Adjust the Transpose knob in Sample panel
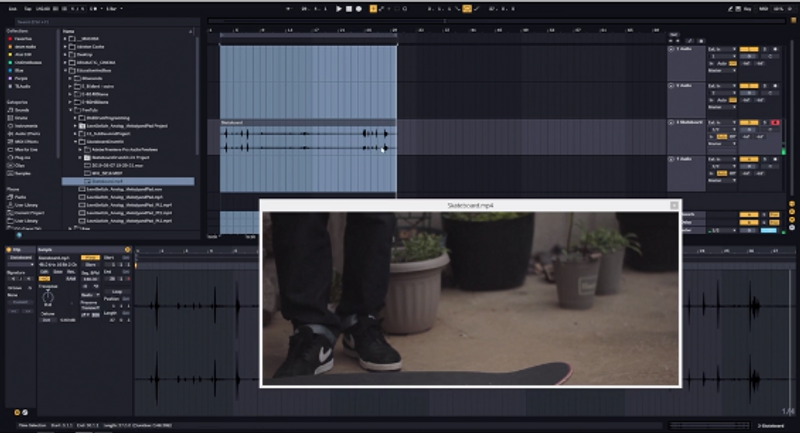The height and width of the screenshot is (433, 800). click(x=47, y=296)
